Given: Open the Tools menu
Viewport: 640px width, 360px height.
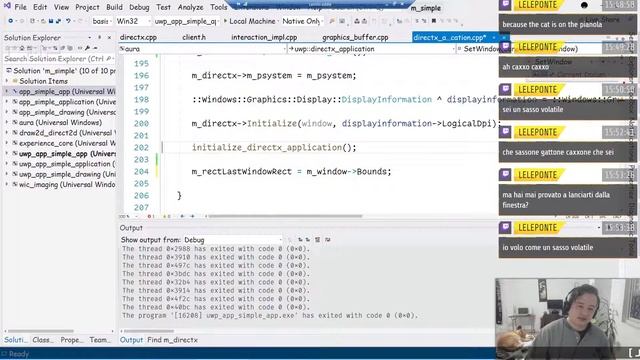Looking at the screenshot, I should 219,7.
